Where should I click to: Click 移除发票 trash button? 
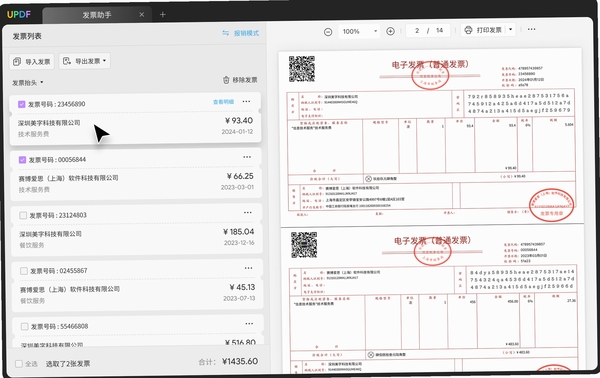pos(240,80)
